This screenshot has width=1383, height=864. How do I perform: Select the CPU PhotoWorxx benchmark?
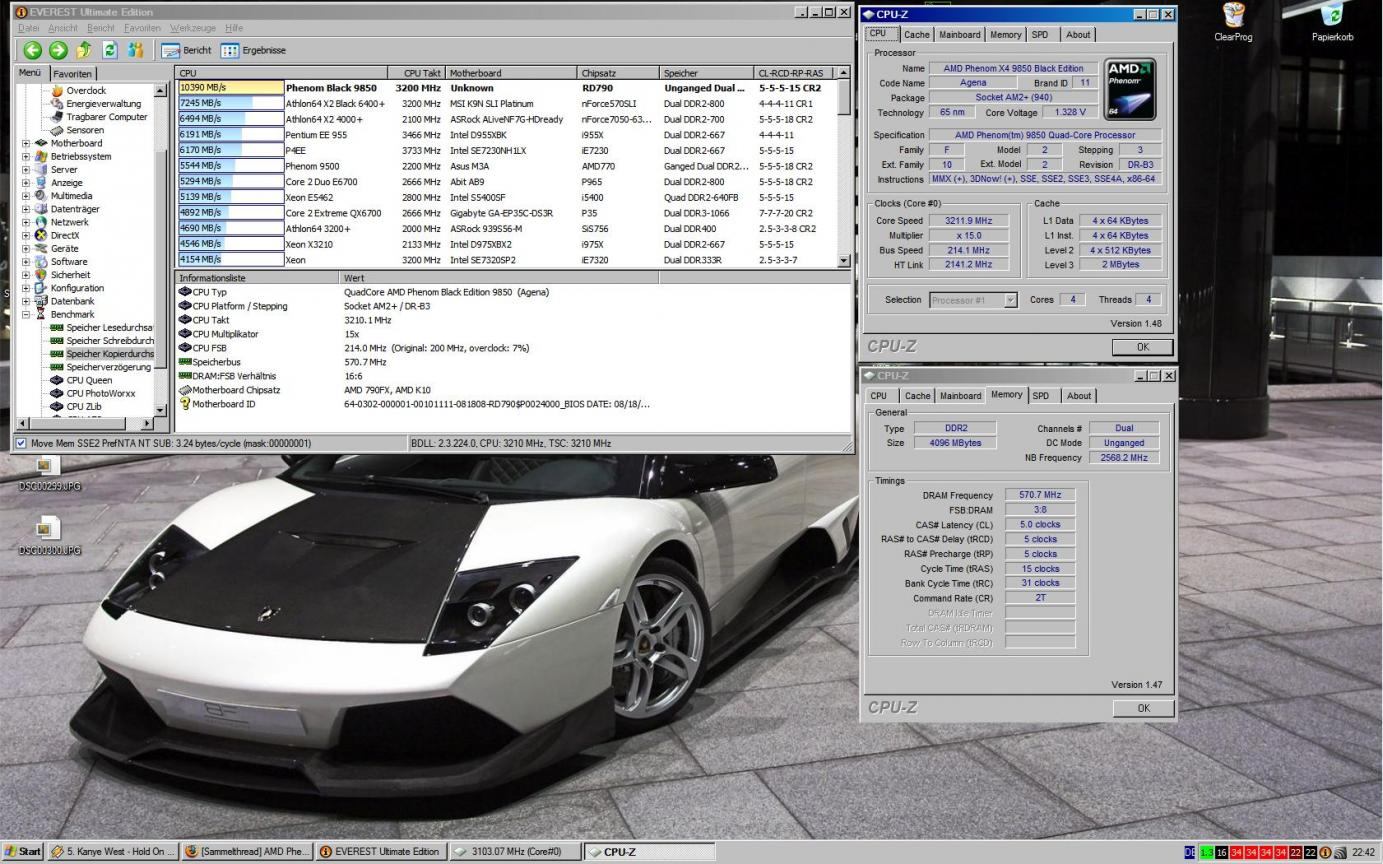coord(92,393)
